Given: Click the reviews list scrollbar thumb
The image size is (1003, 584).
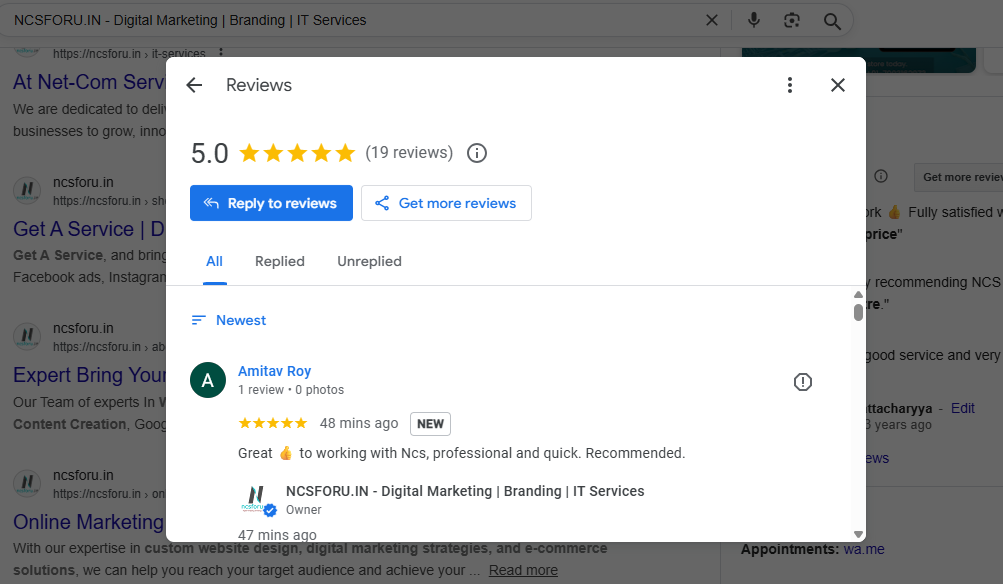Looking at the screenshot, I should [858, 312].
